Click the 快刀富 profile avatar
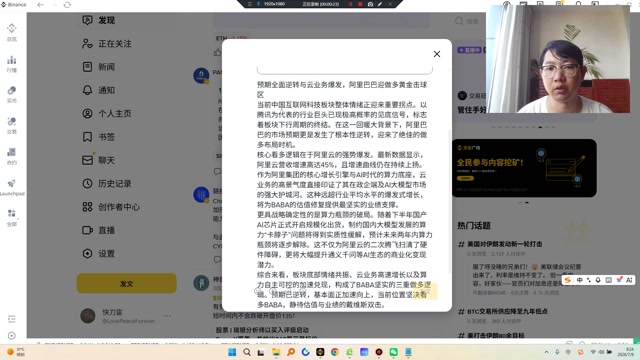 [88, 316]
